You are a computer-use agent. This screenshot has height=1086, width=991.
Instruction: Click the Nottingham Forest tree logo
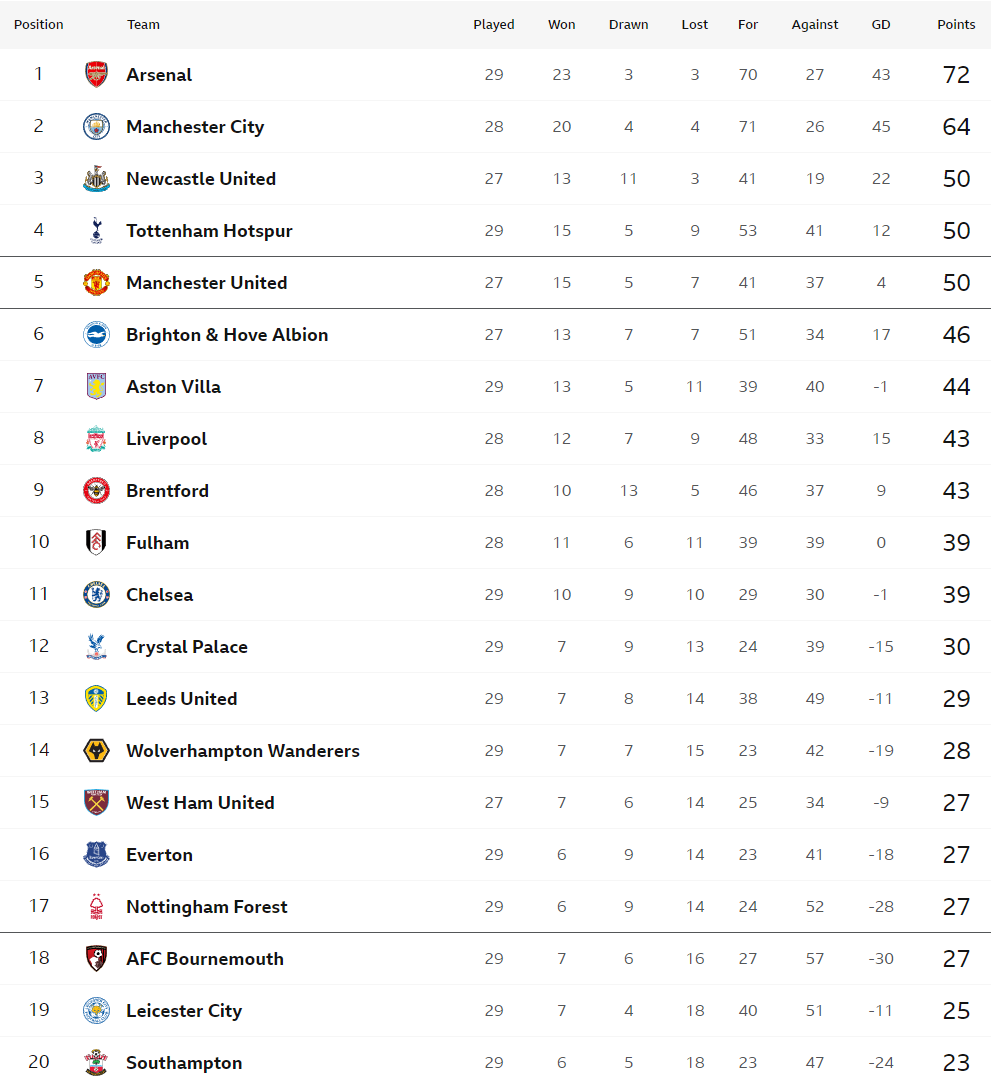(96, 907)
